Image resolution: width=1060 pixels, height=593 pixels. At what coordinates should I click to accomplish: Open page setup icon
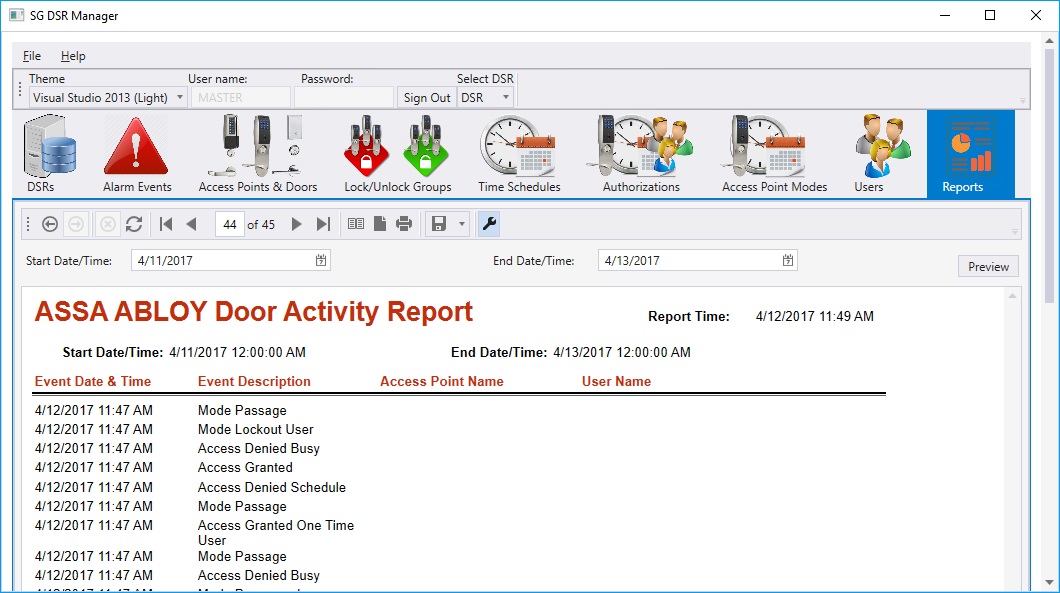click(x=380, y=224)
